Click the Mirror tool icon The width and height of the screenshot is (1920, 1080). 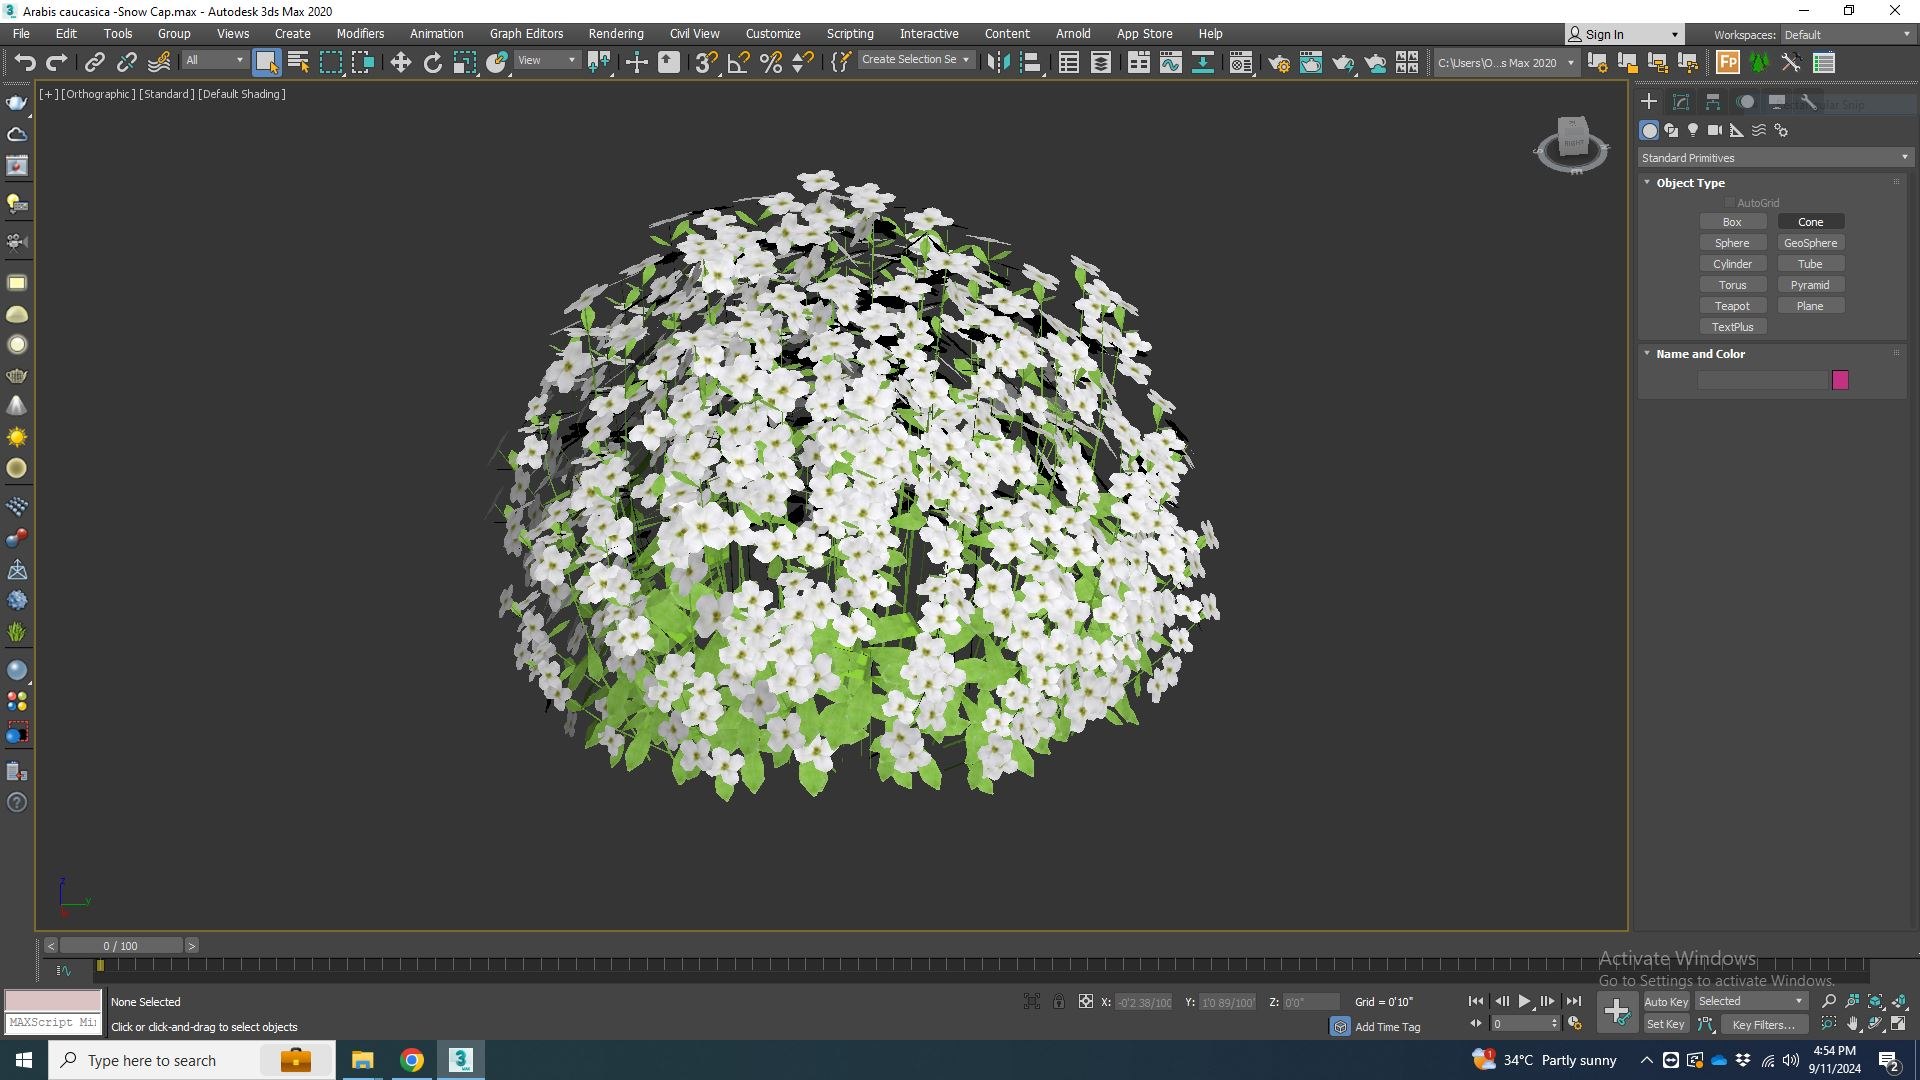998,63
